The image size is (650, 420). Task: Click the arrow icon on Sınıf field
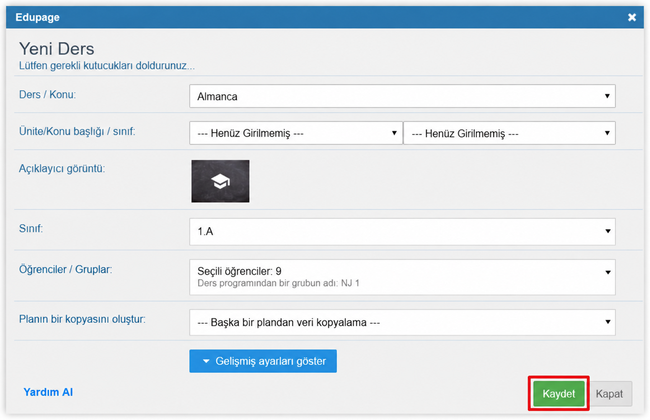point(607,231)
